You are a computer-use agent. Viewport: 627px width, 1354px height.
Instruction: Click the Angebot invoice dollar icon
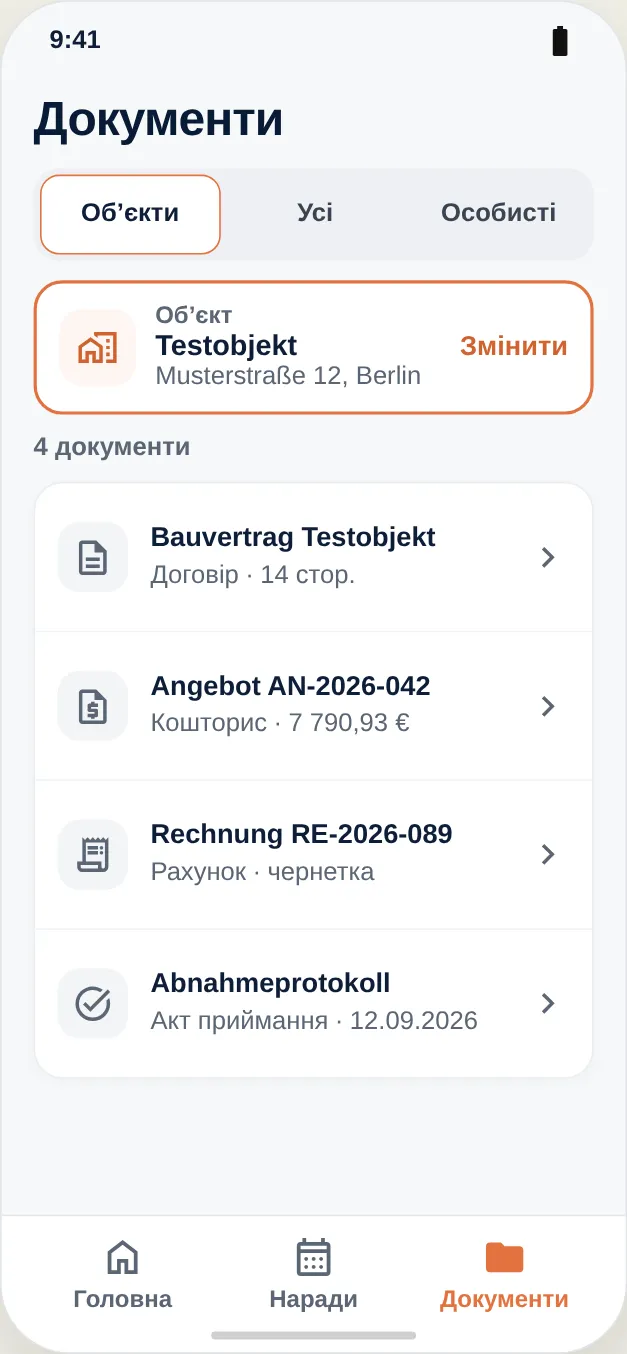(x=93, y=706)
